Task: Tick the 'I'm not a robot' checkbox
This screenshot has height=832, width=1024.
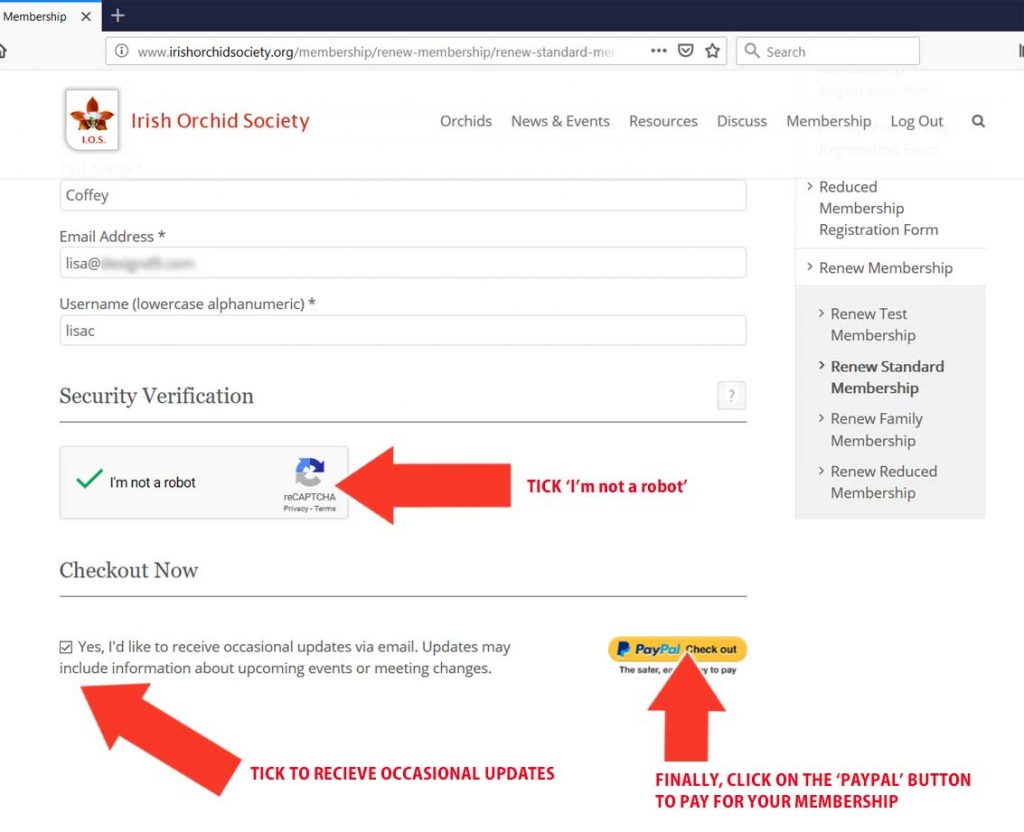Action: click(x=89, y=479)
